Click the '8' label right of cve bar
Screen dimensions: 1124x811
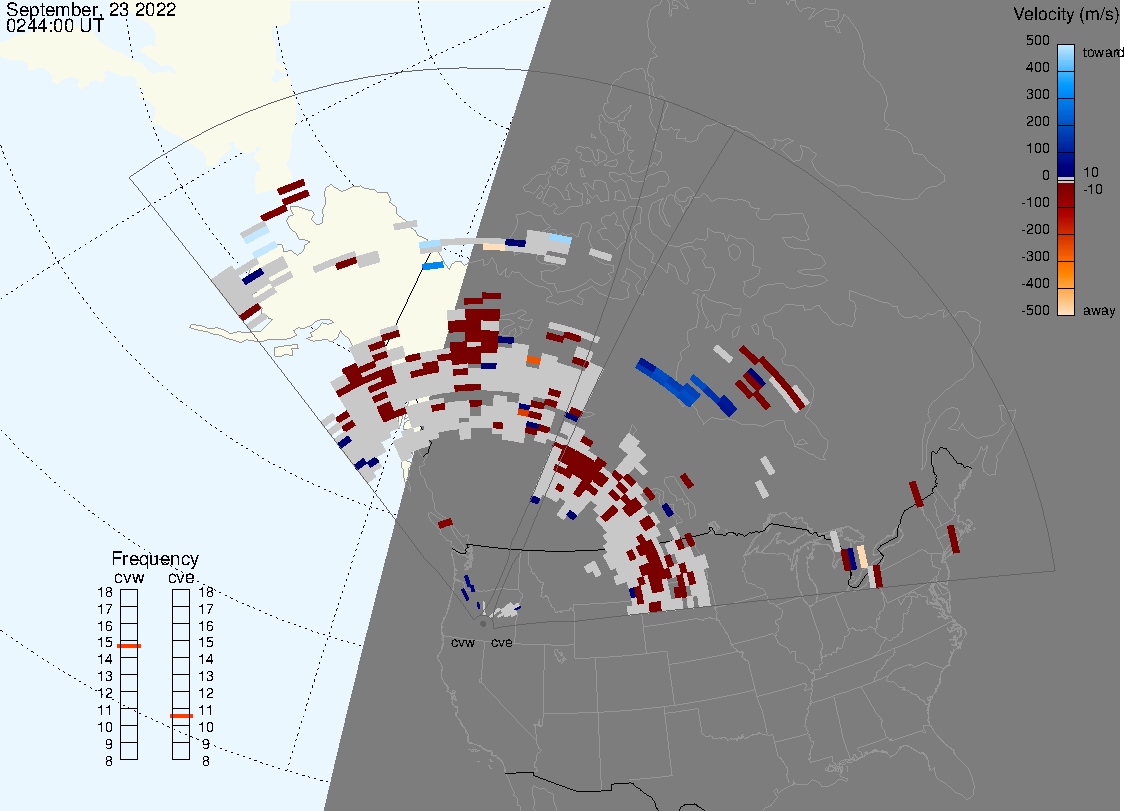[x=206, y=762]
